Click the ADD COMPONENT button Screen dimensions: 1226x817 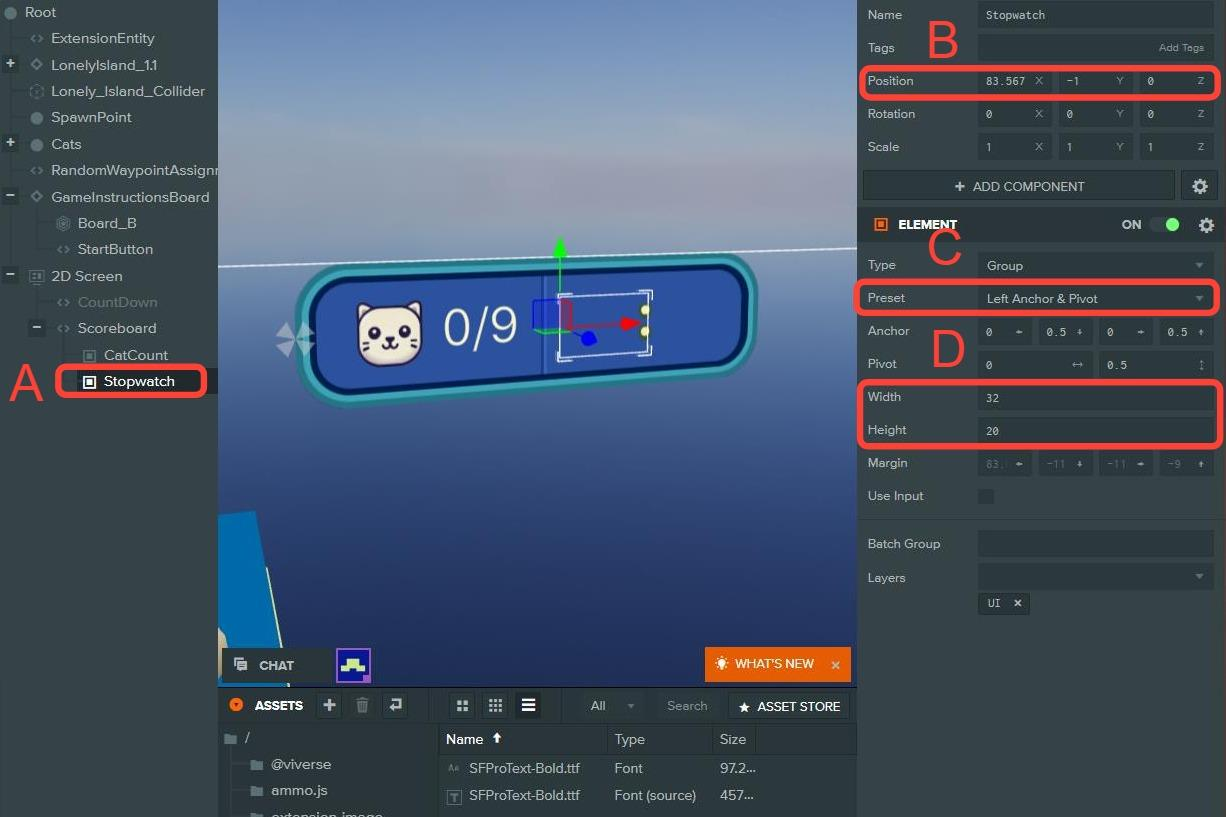point(1018,186)
